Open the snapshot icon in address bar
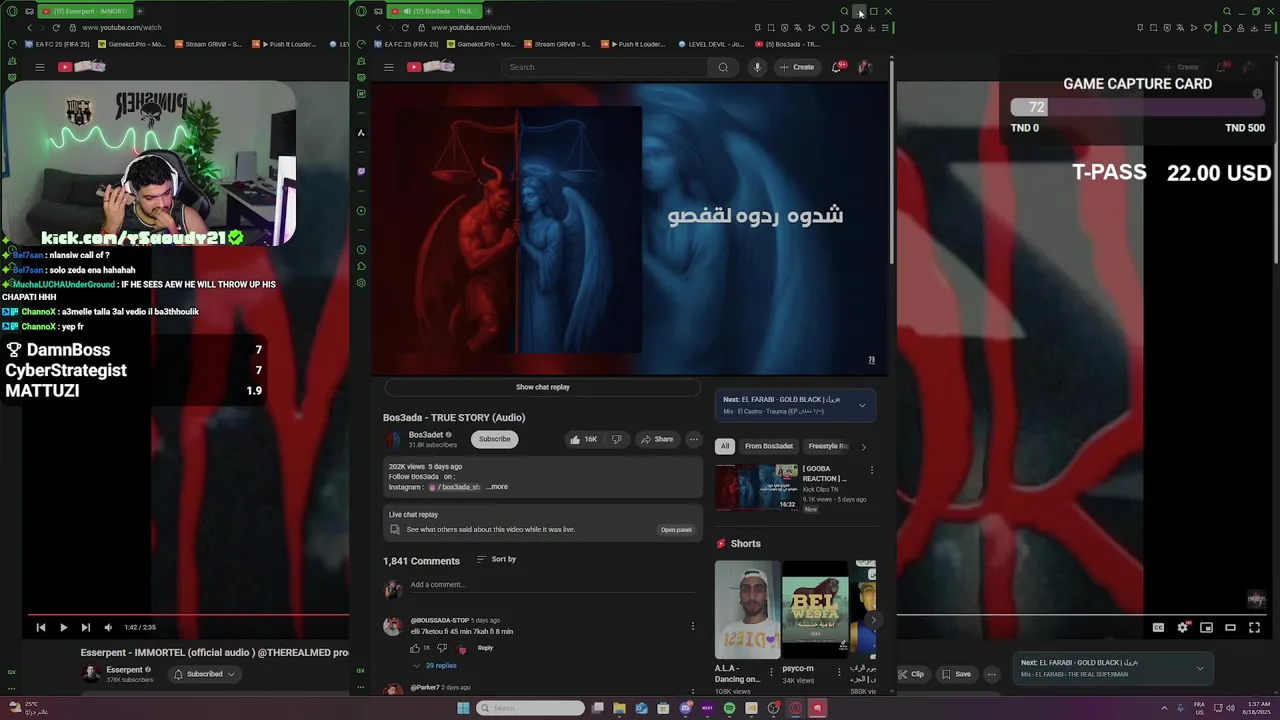 (771, 28)
